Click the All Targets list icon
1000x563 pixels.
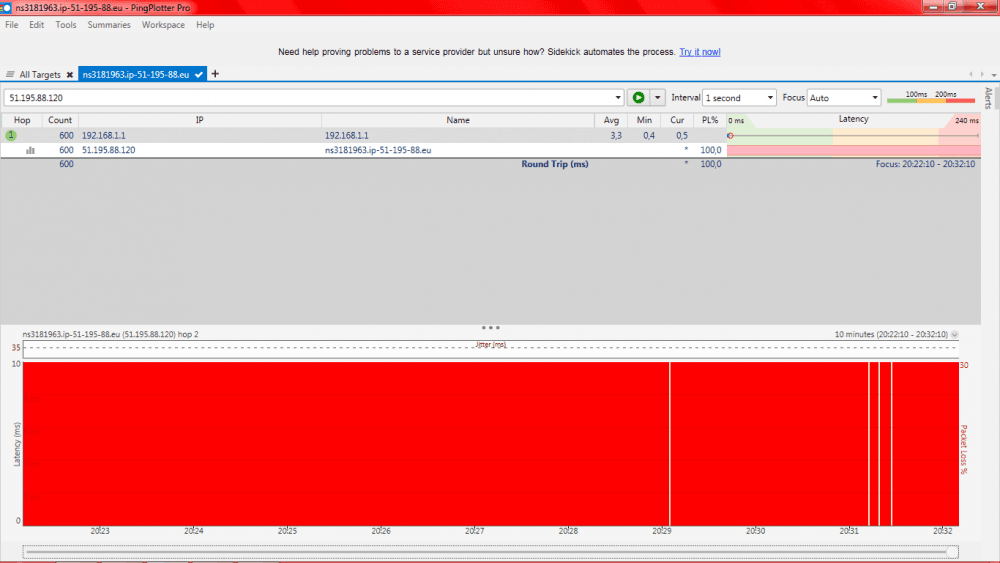pos(10,75)
